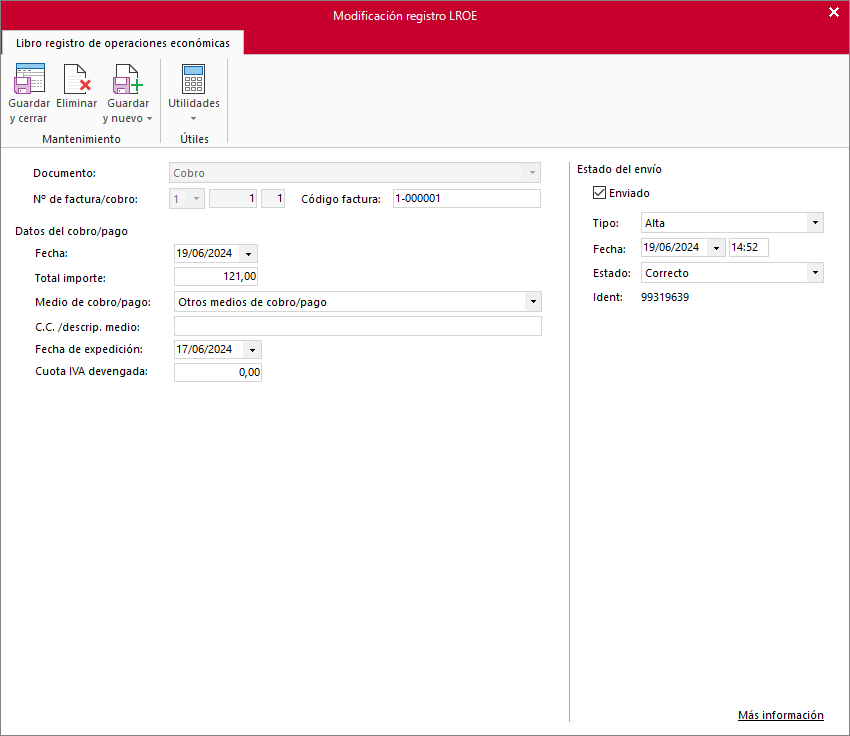Image resolution: width=850 pixels, height=736 pixels.
Task: Click the small order number field before Código factura
Action: (273, 199)
